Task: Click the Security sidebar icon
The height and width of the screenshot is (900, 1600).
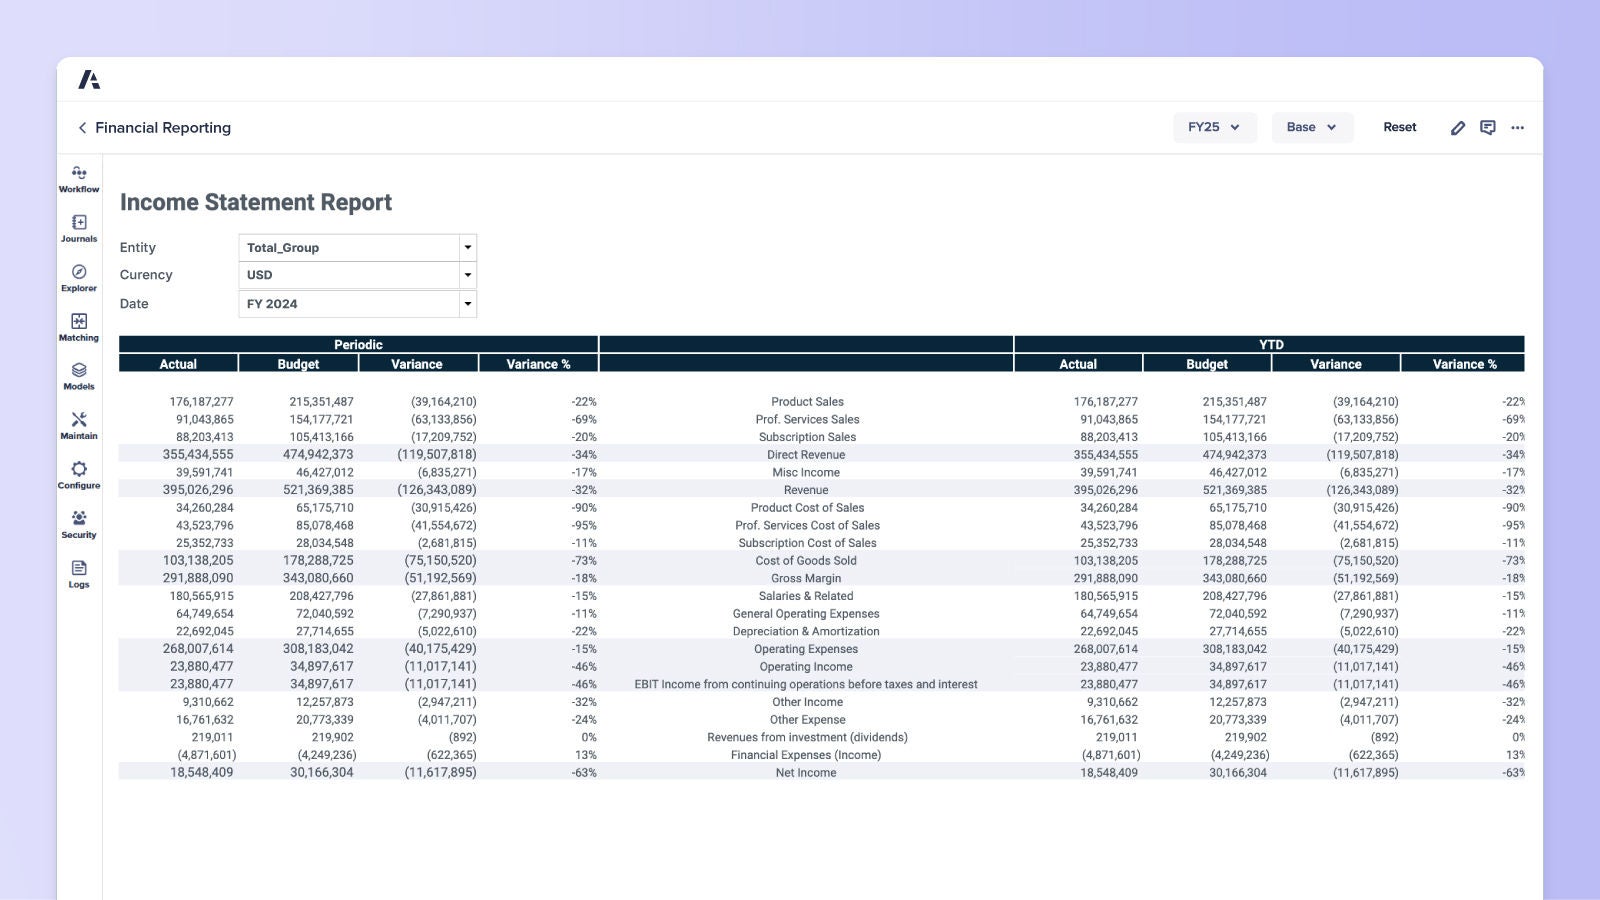Action: (79, 522)
